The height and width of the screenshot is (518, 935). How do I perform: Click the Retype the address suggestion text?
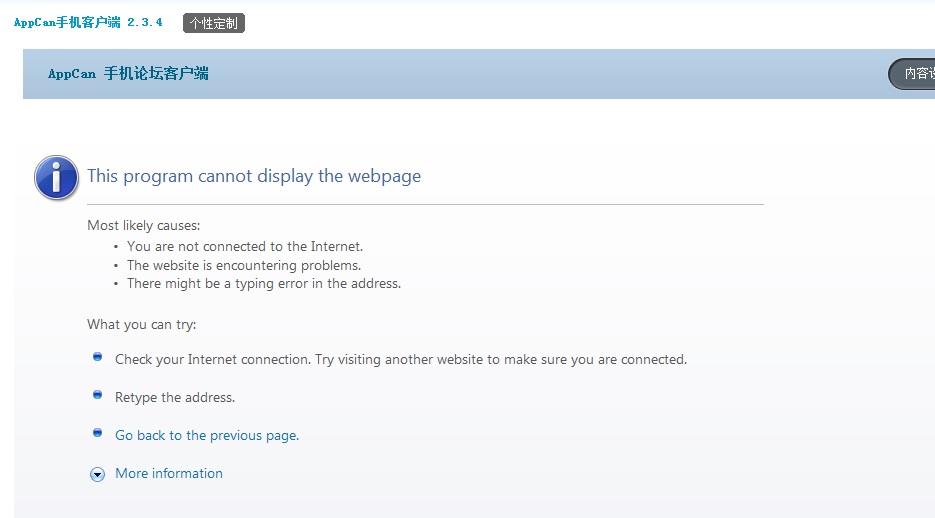(175, 398)
